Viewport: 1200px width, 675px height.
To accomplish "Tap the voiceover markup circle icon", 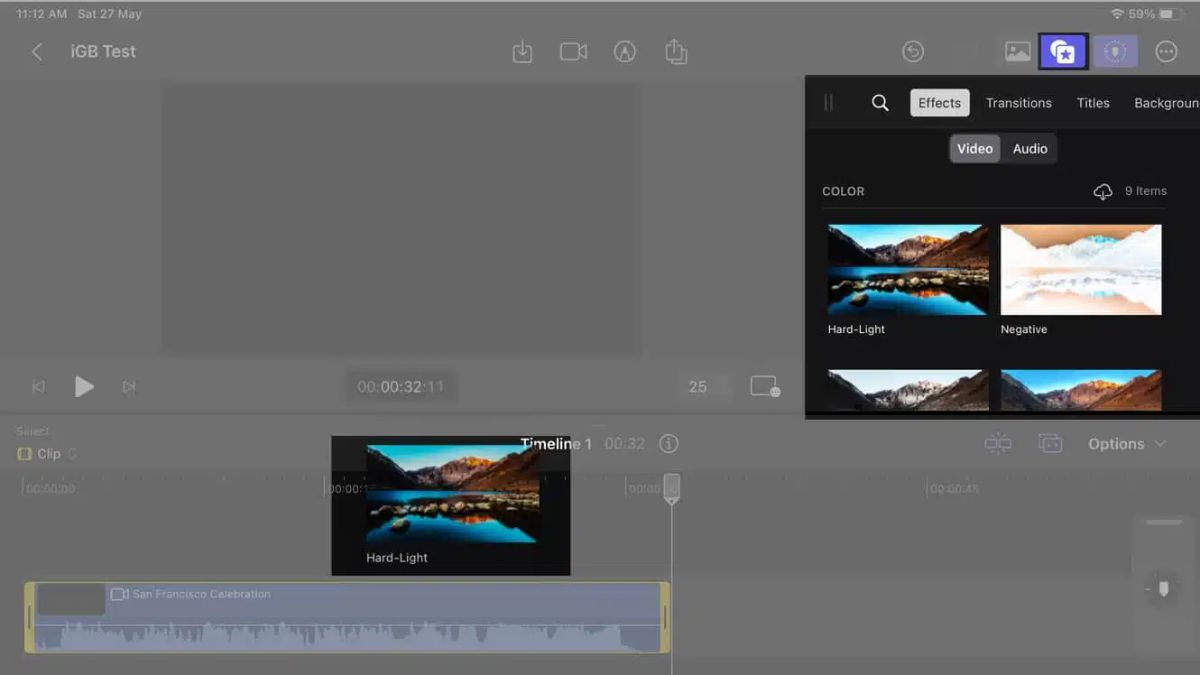I will 625,52.
